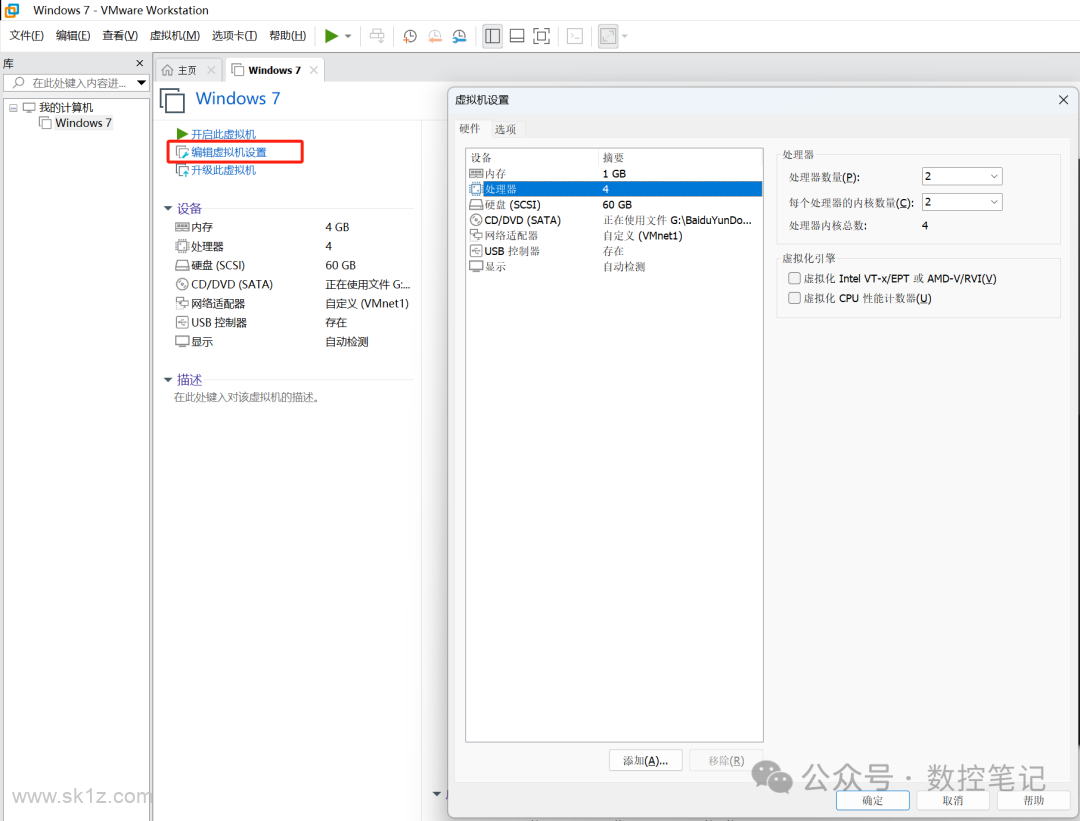Open the 文件(F) menu
1080x821 pixels.
coord(26,36)
